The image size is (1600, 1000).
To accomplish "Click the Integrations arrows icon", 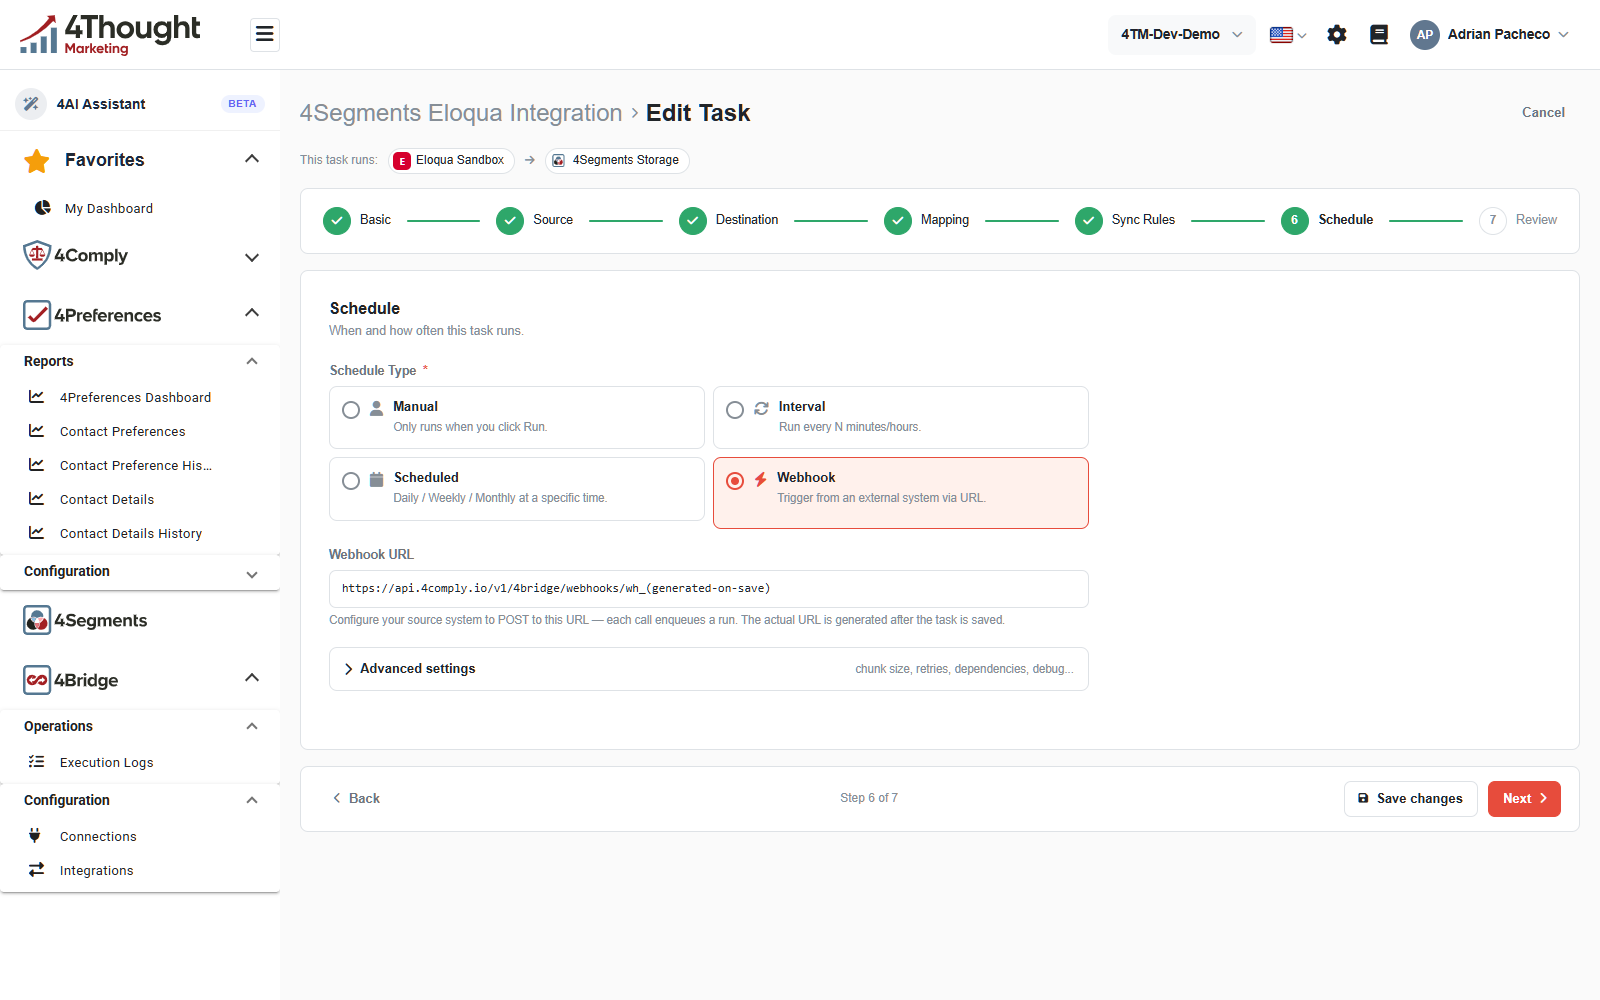I will tap(37, 870).
